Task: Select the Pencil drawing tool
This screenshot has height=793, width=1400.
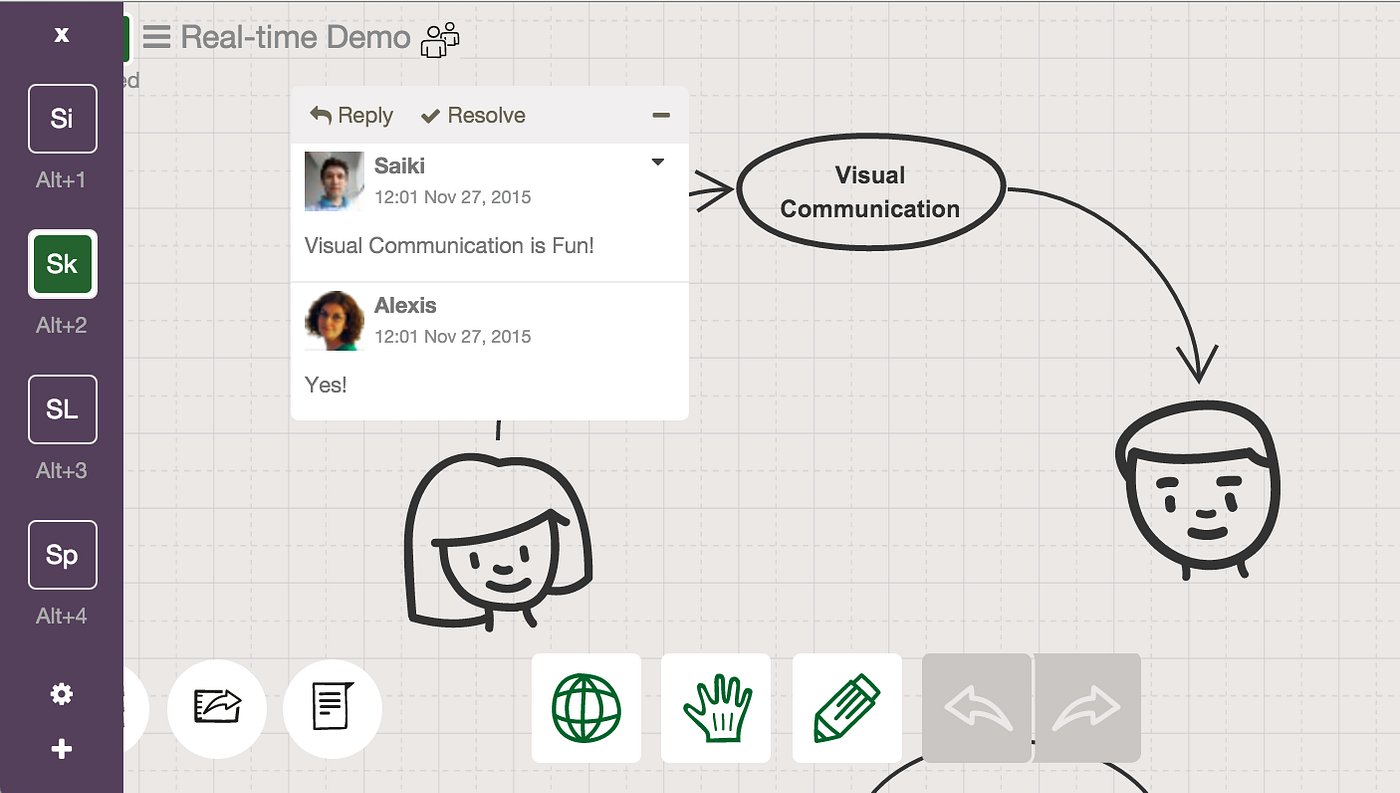Action: [x=847, y=707]
